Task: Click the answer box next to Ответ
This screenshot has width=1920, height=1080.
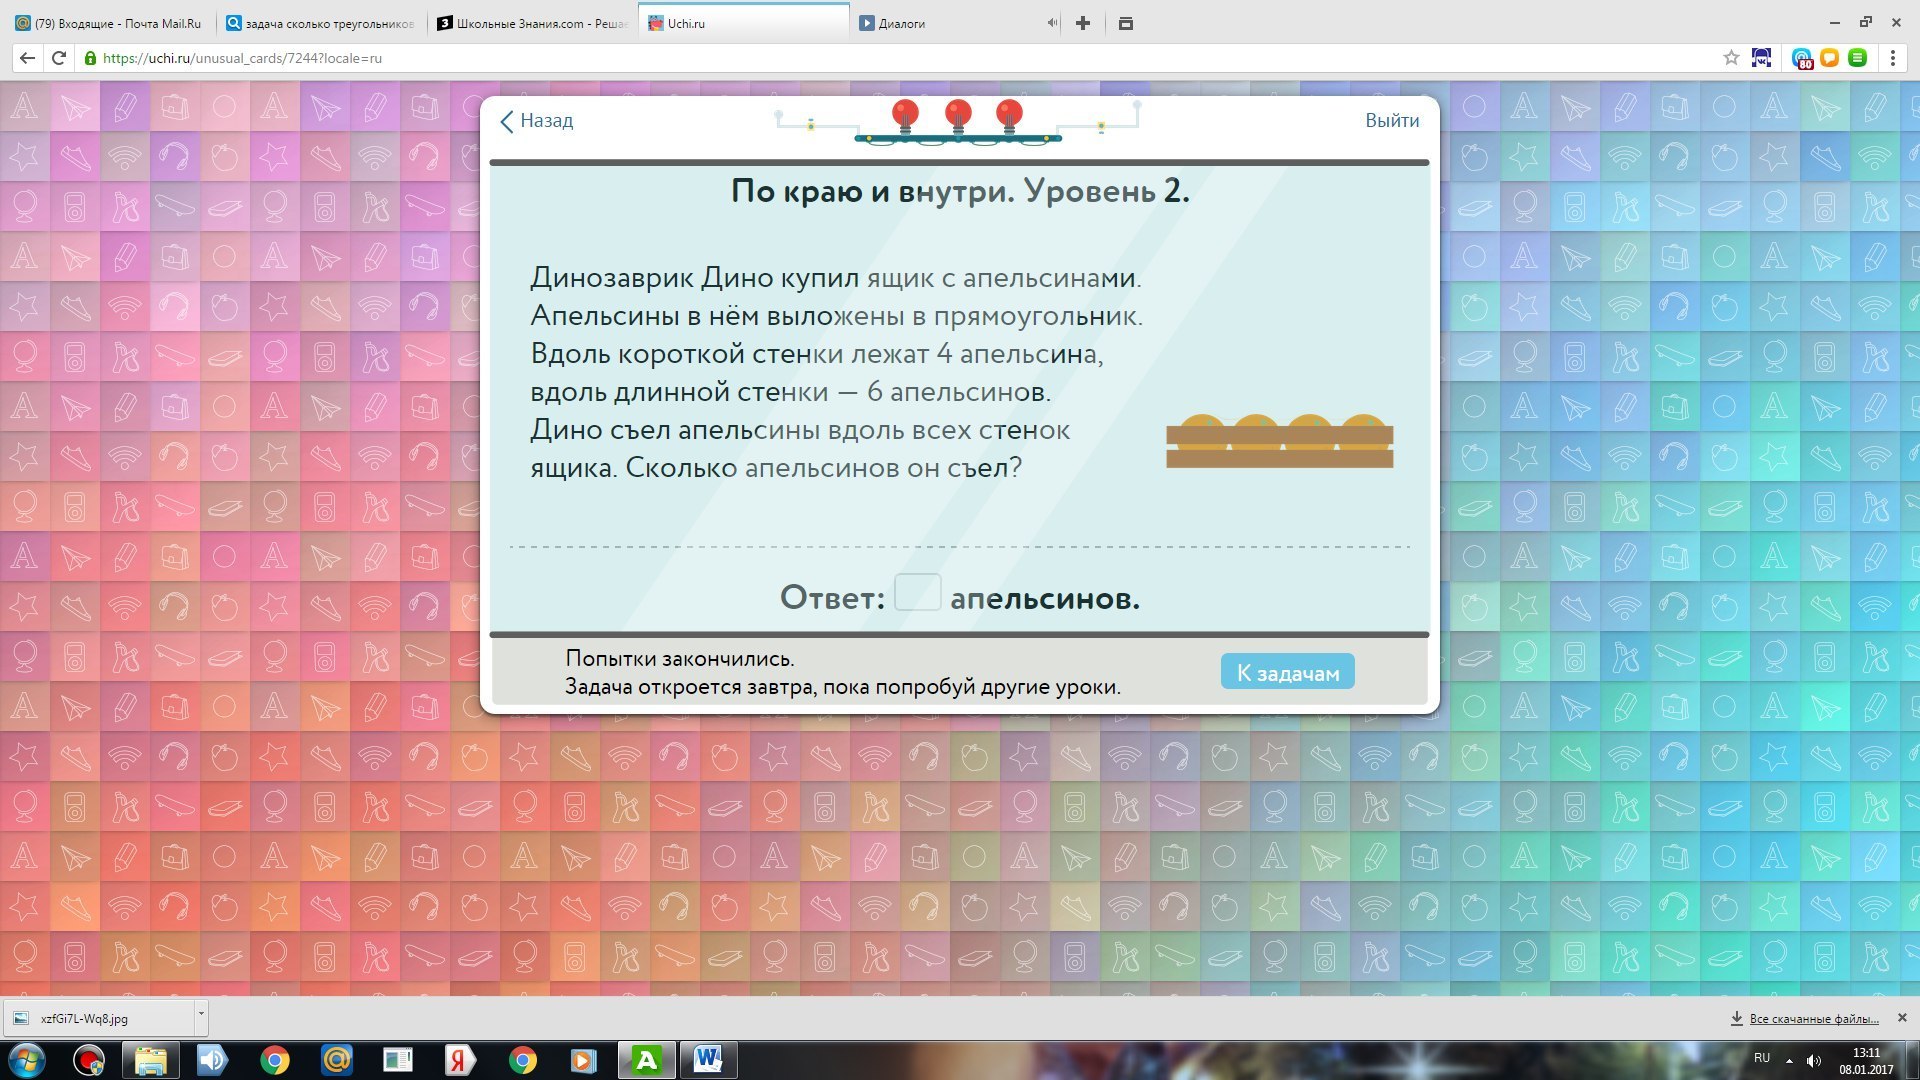Action: tap(917, 593)
